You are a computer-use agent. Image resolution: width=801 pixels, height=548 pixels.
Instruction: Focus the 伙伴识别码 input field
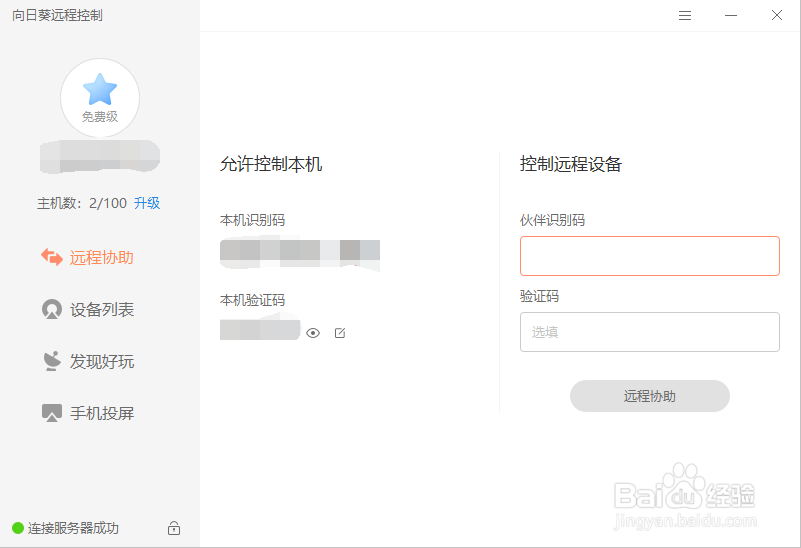pos(649,256)
